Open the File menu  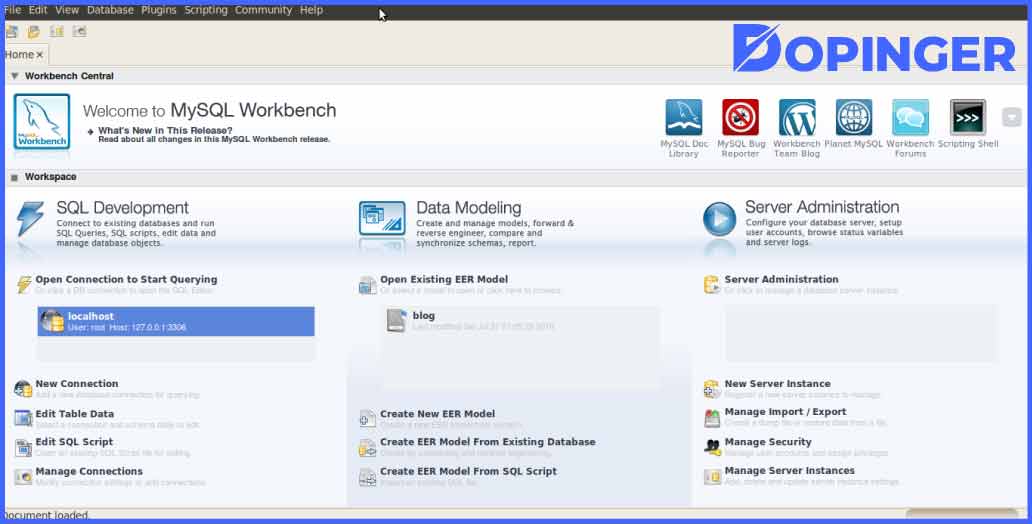click(x=13, y=10)
